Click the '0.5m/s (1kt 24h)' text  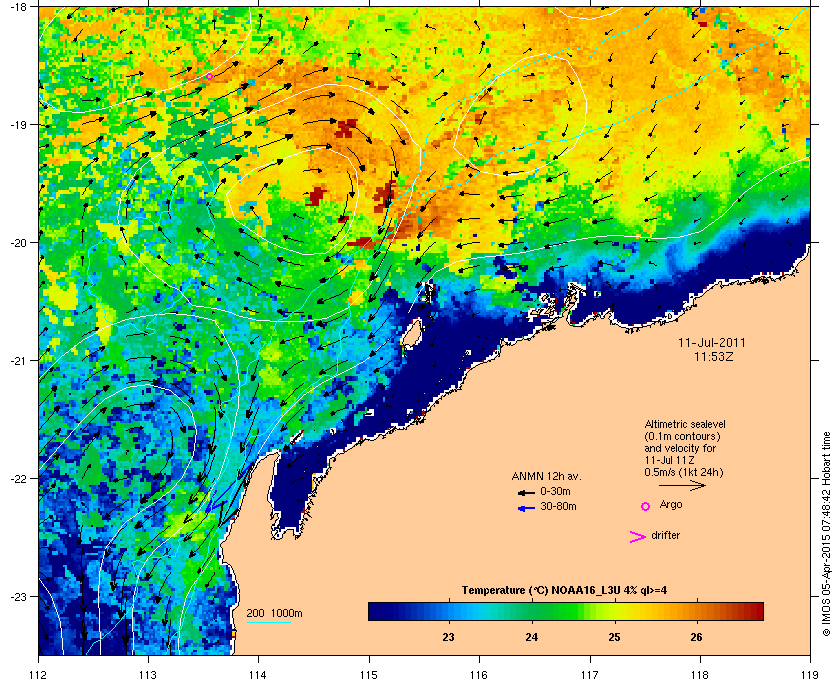point(684,473)
